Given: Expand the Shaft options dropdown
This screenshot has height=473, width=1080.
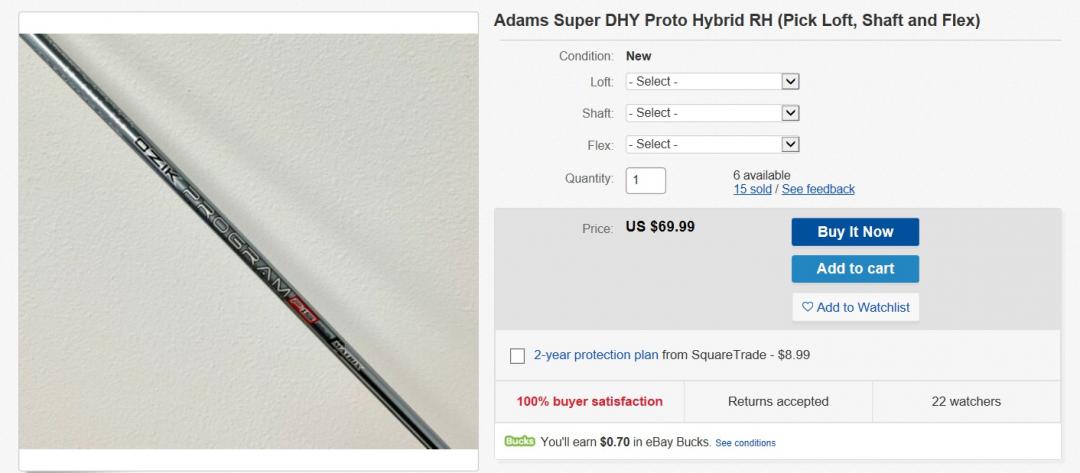Looking at the screenshot, I should [712, 113].
